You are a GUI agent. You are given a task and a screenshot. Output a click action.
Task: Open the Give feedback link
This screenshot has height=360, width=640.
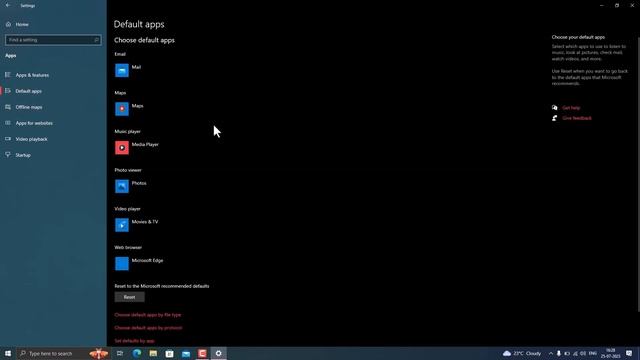point(577,118)
